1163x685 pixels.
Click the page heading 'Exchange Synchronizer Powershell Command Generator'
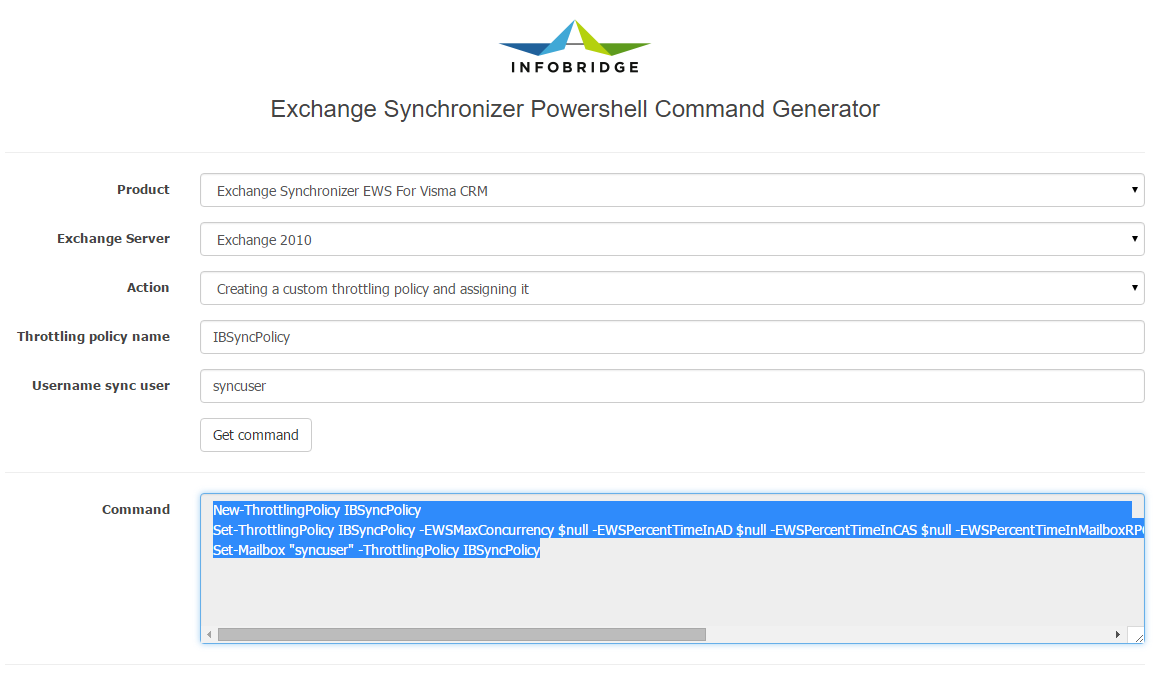575,109
